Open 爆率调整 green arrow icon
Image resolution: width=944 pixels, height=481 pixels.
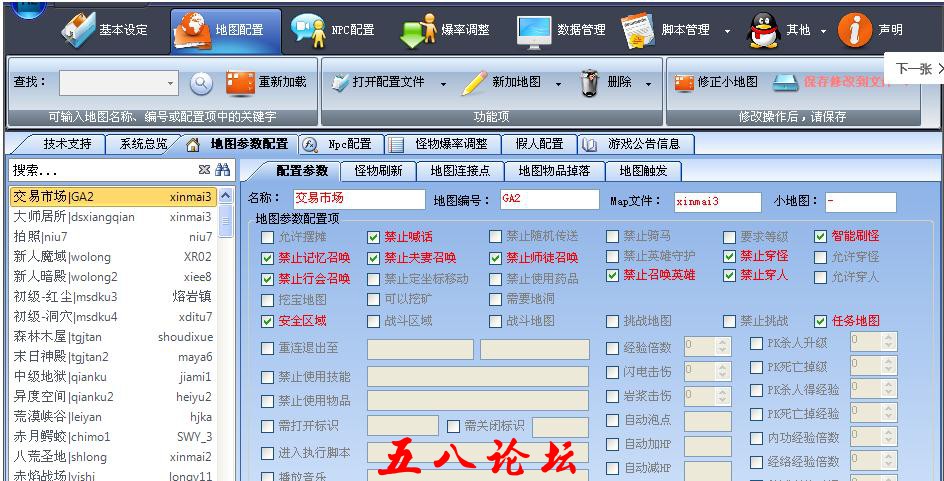click(418, 30)
